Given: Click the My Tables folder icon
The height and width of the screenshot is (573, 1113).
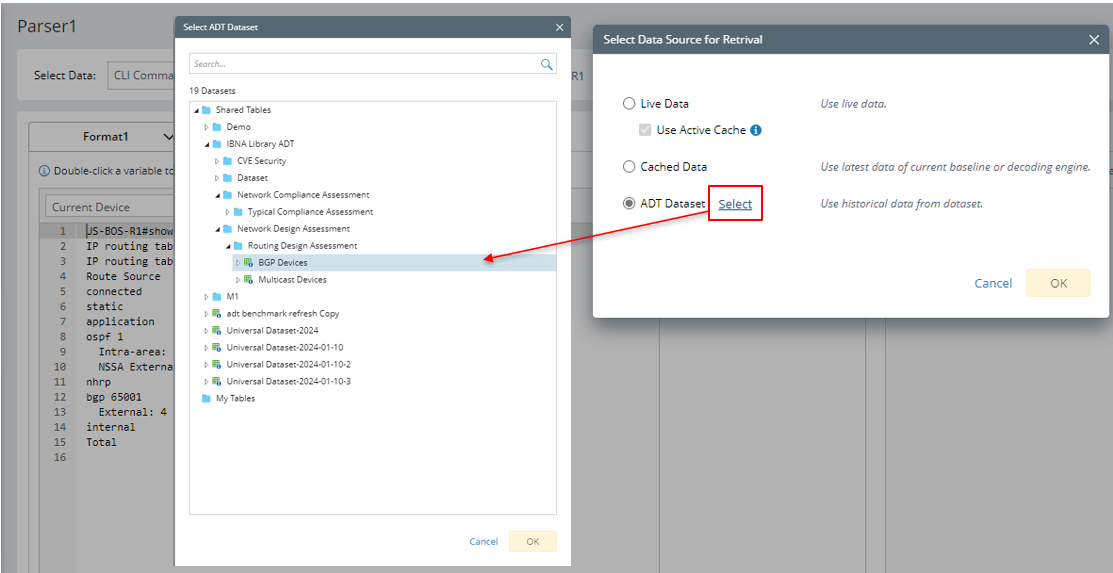Looking at the screenshot, I should coord(206,398).
